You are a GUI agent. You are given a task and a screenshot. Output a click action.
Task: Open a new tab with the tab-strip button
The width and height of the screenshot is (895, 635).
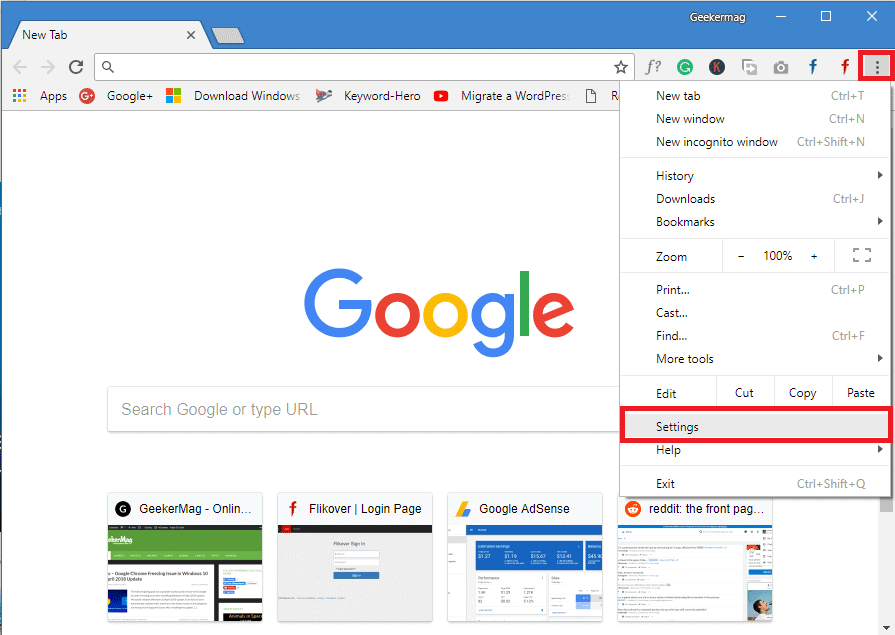point(228,35)
